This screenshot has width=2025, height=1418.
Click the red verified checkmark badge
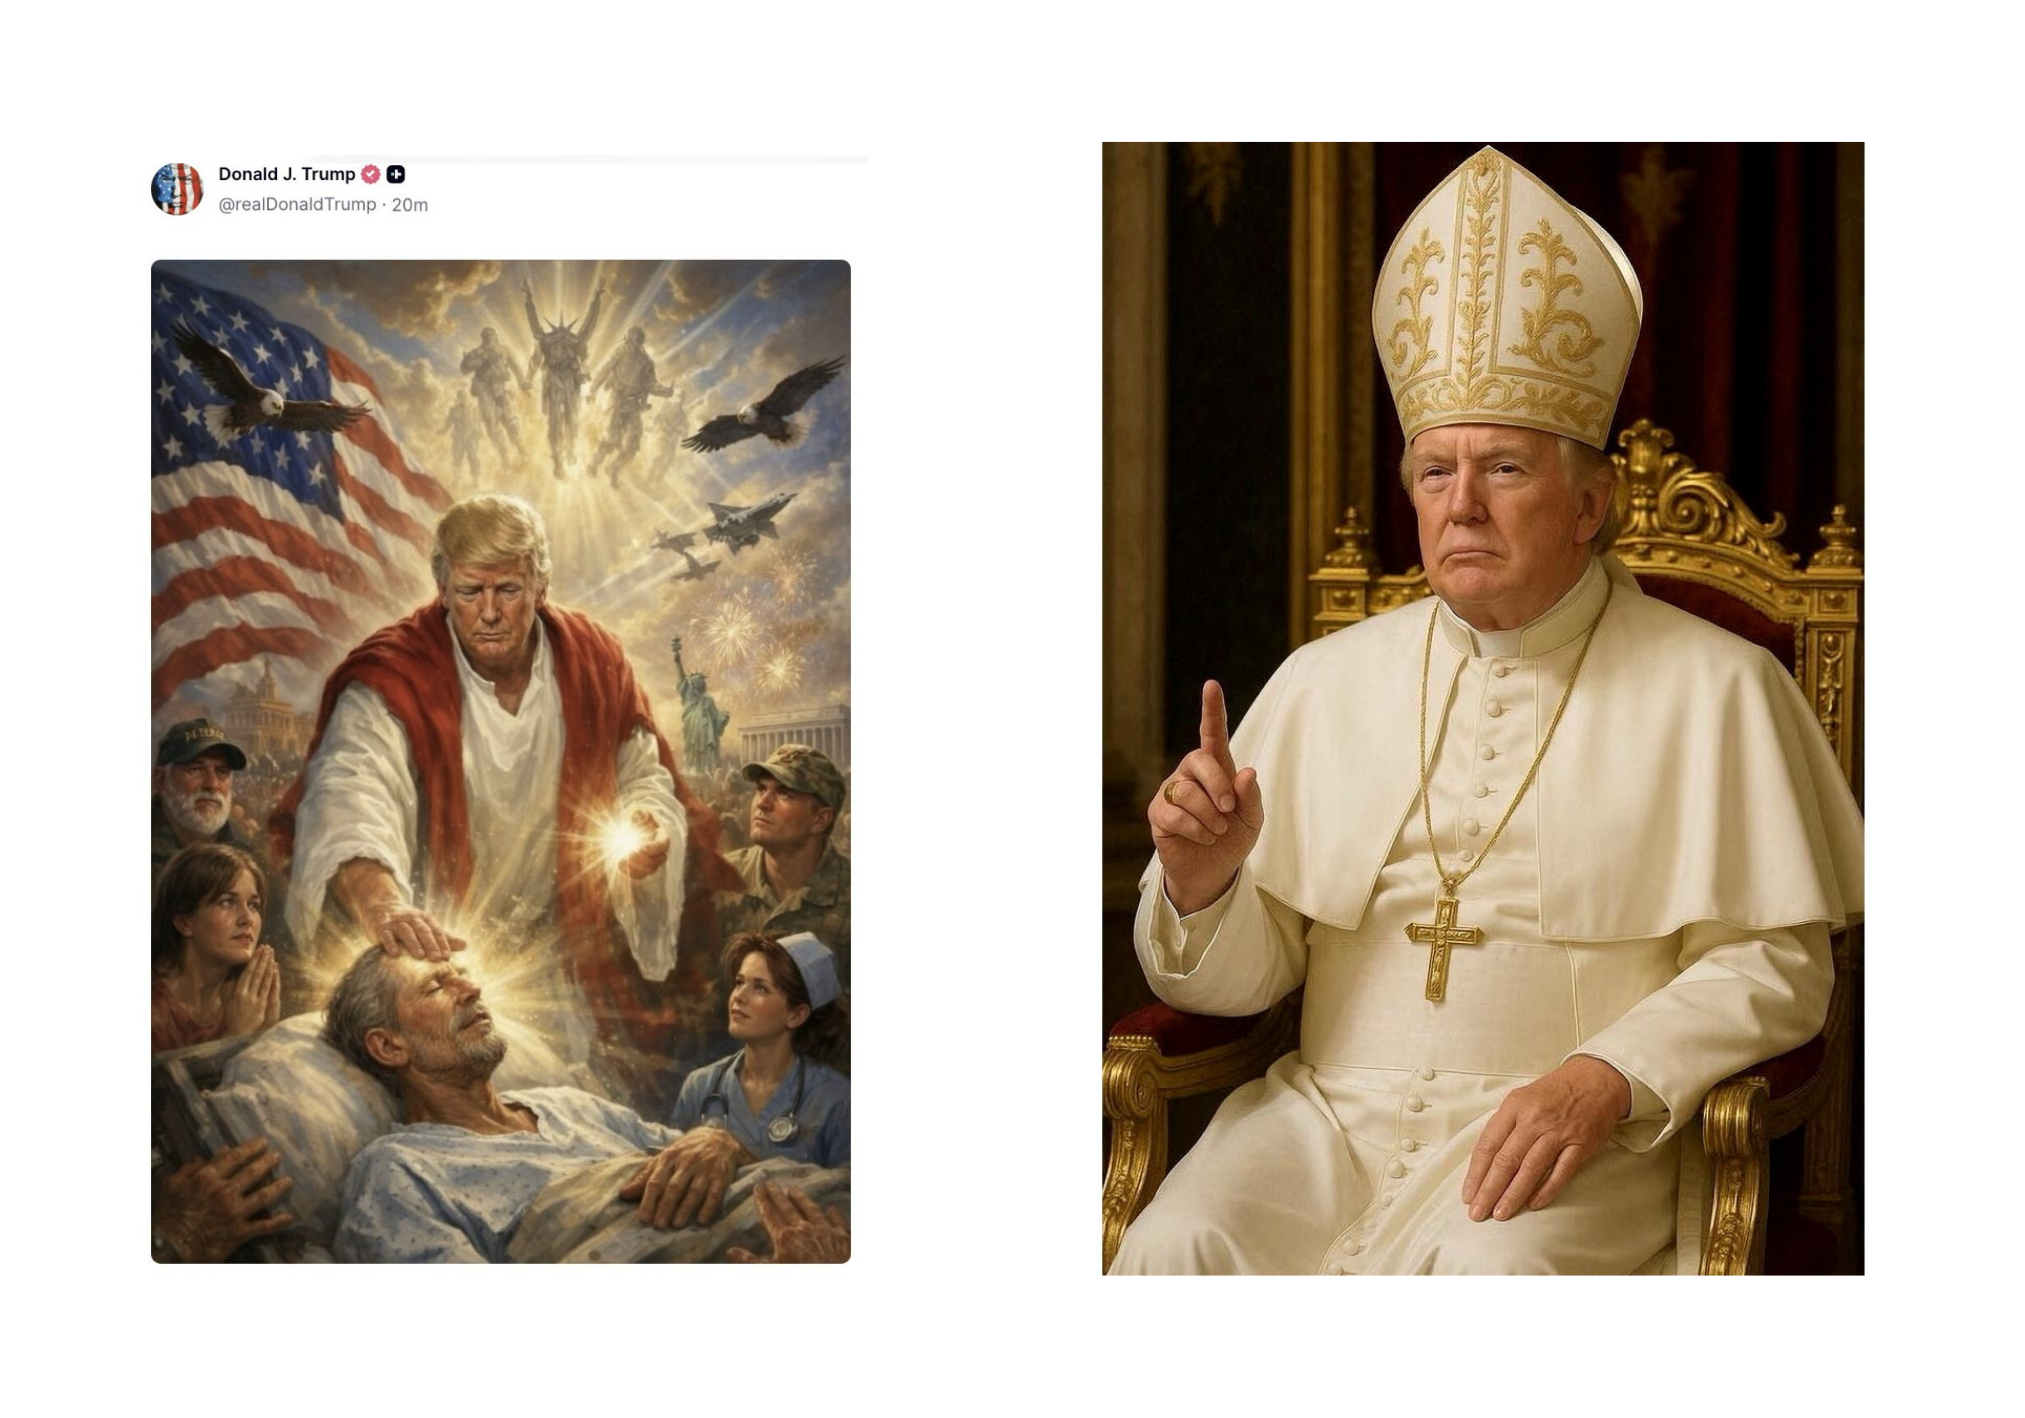click(x=370, y=174)
